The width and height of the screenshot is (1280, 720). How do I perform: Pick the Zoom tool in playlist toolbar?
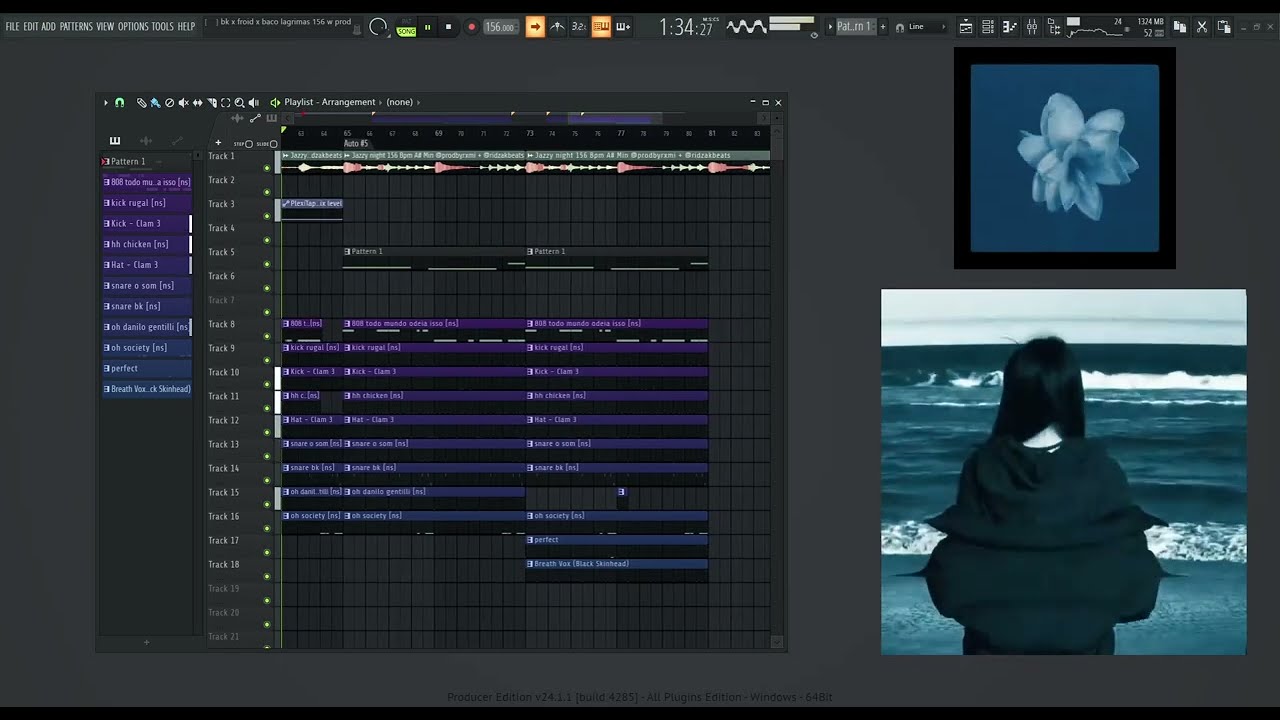(239, 102)
